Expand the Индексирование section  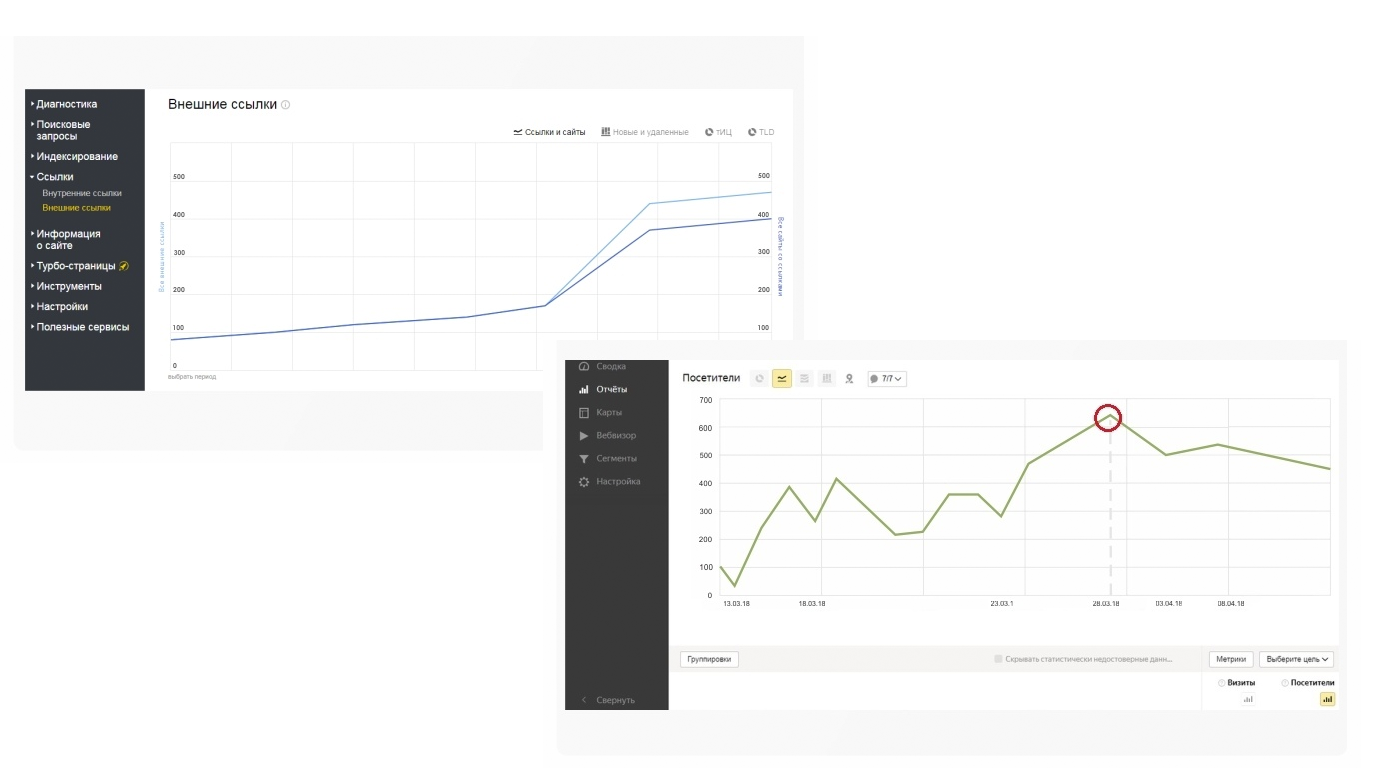click(75, 156)
